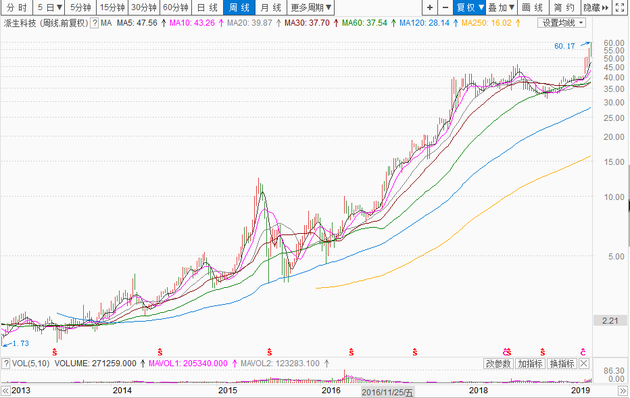Image resolution: width=630 pixels, height=398 pixels.
Task: Click the 2016/11/25 date marker label
Action: point(387,392)
